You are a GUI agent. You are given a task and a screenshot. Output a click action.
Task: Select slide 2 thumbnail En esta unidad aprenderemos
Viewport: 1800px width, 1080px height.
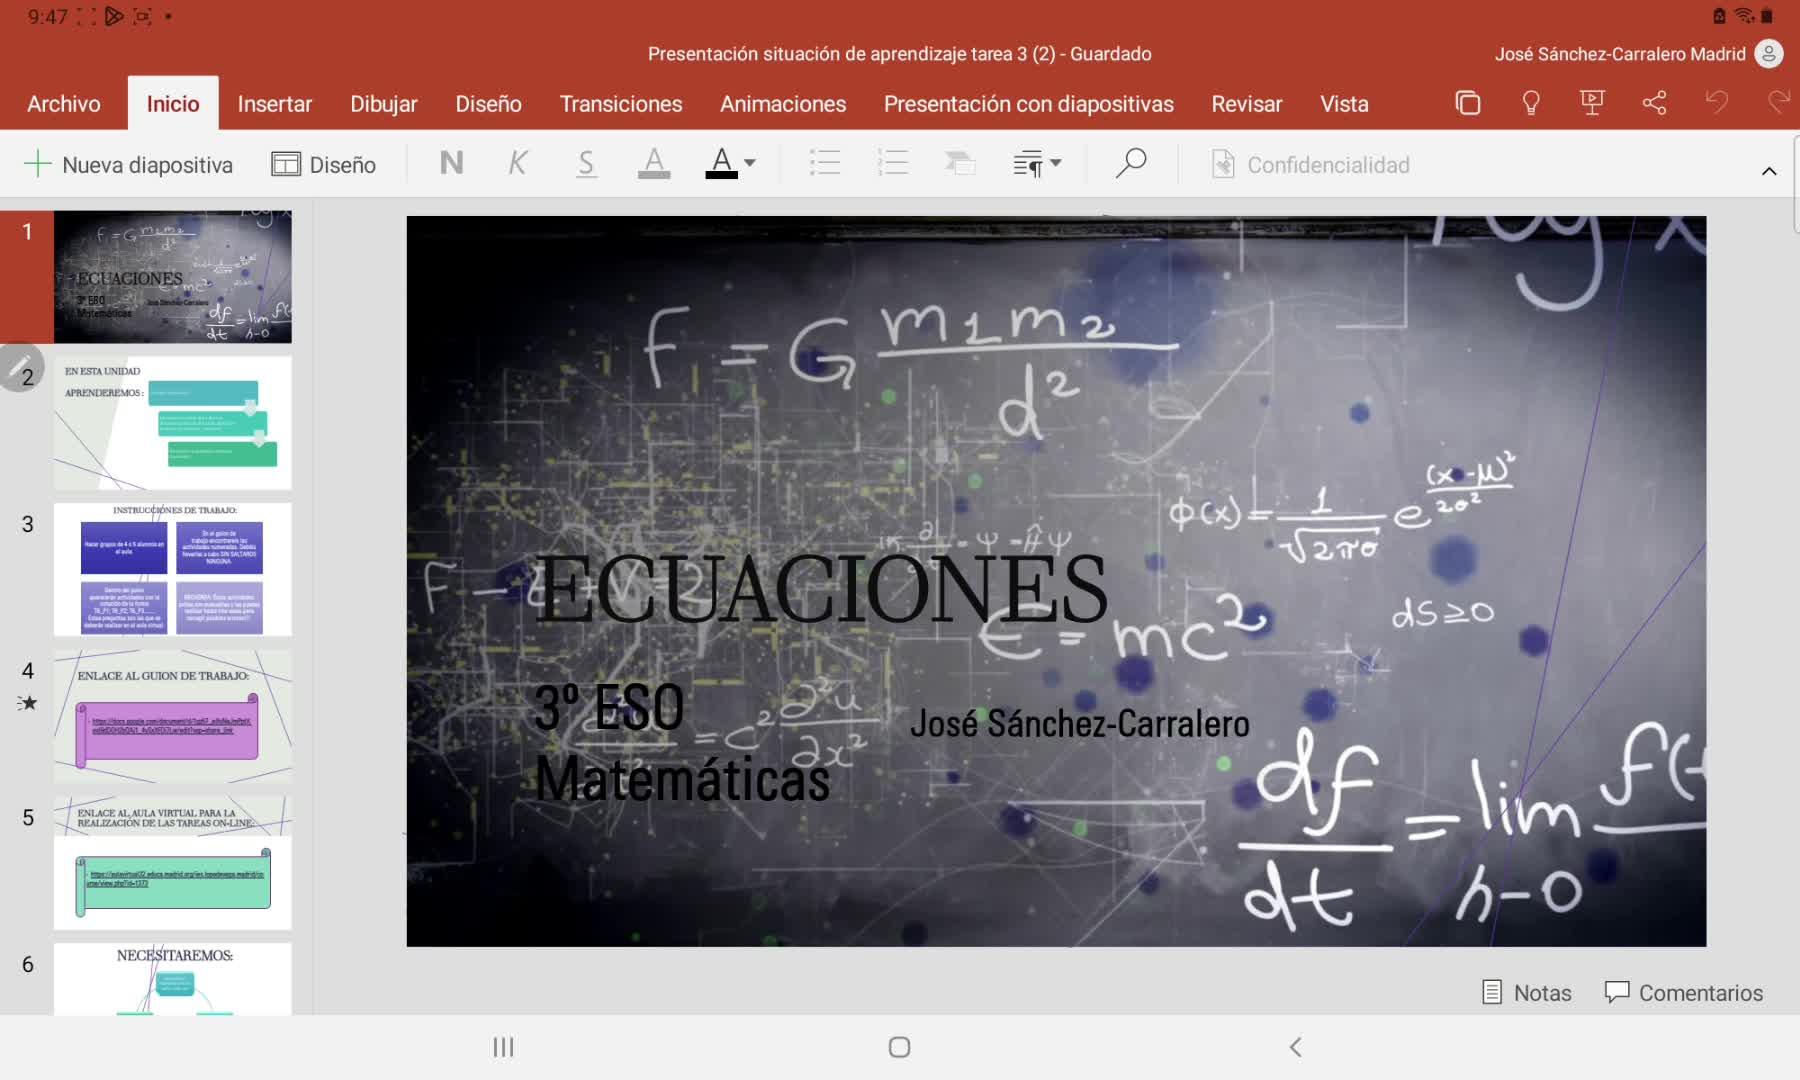173,423
